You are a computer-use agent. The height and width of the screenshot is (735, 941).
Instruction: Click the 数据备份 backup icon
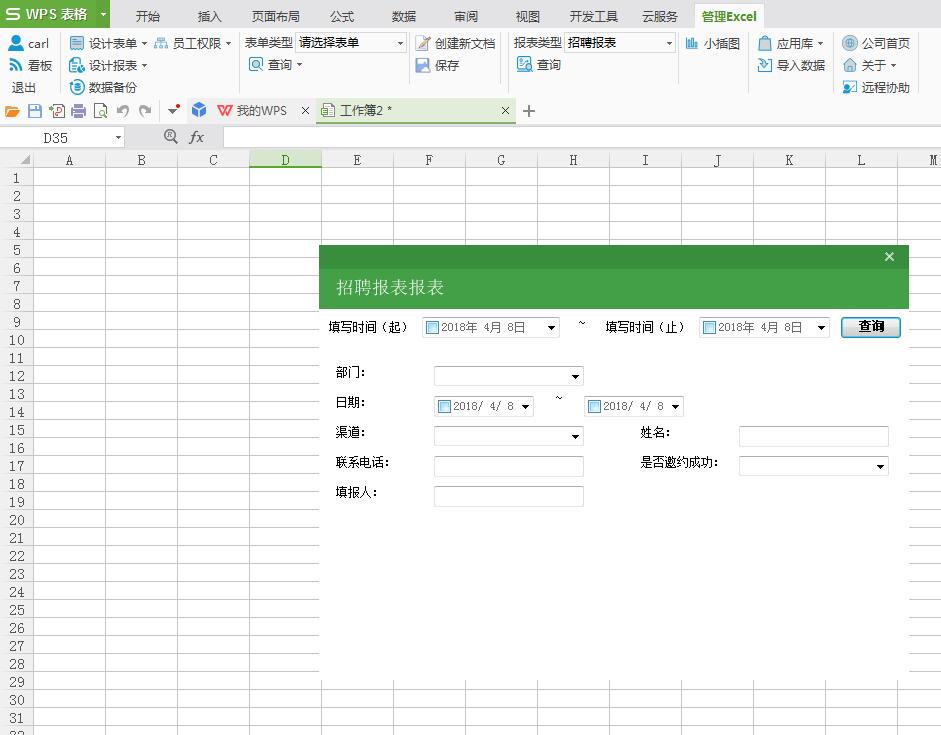pos(77,87)
